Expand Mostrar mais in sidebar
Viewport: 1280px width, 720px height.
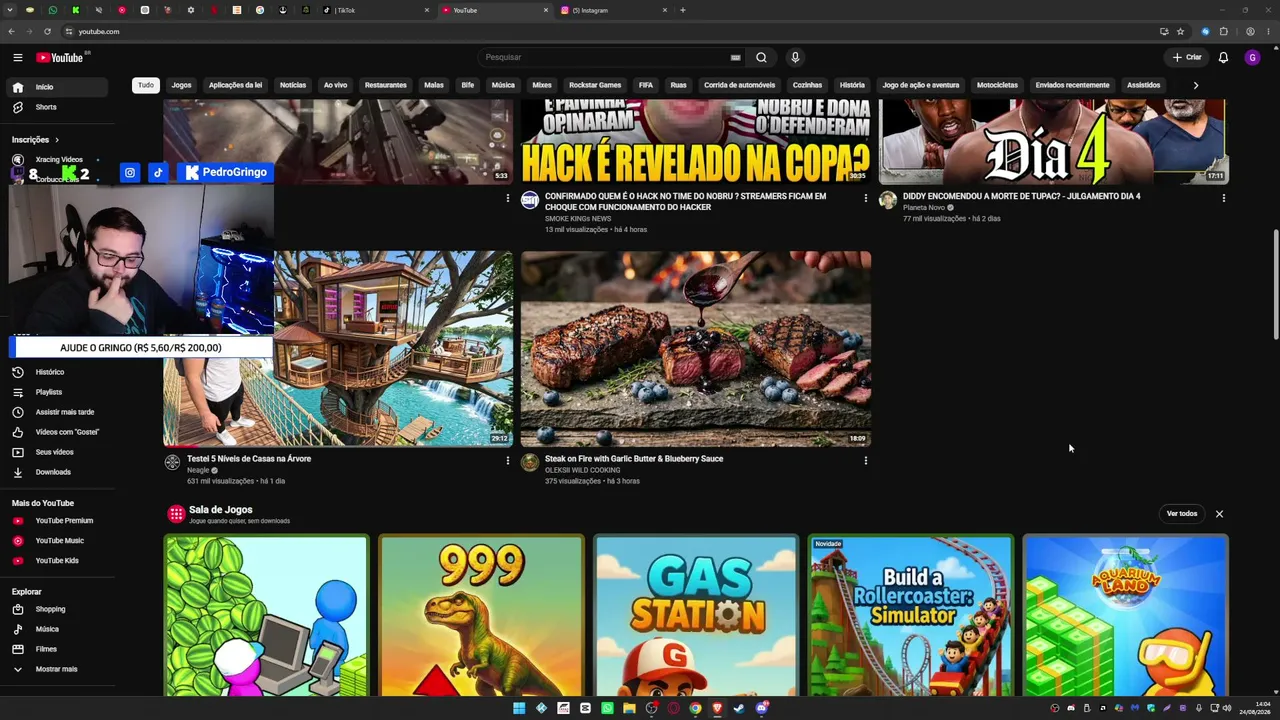[x=55, y=669]
